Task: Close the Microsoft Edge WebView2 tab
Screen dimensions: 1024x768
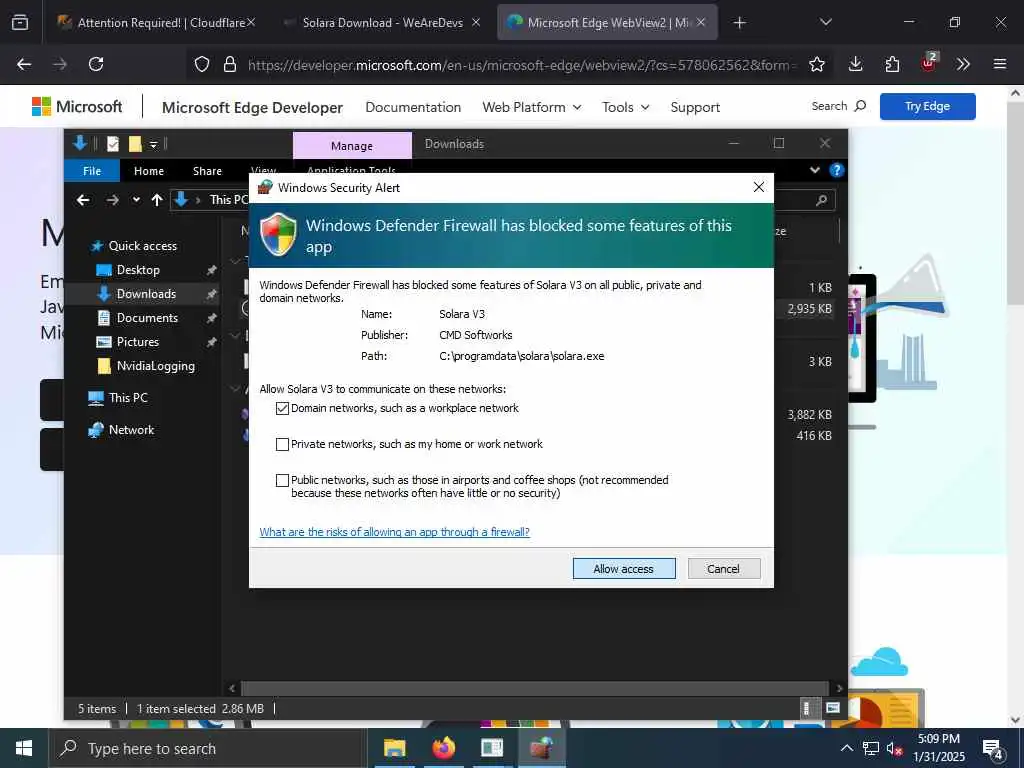Action: pyautogui.click(x=701, y=22)
